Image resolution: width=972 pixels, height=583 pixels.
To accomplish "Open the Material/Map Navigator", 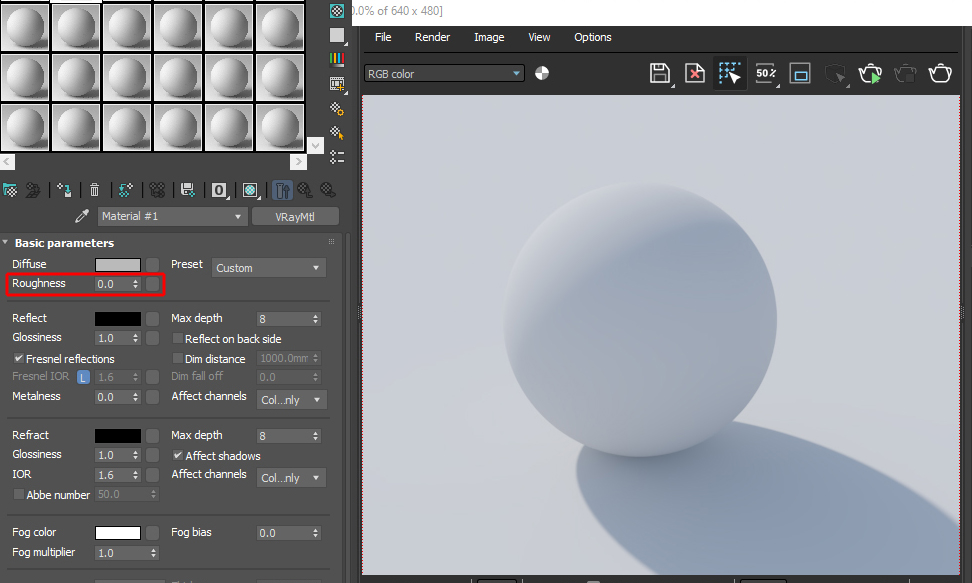I will tap(337, 157).
